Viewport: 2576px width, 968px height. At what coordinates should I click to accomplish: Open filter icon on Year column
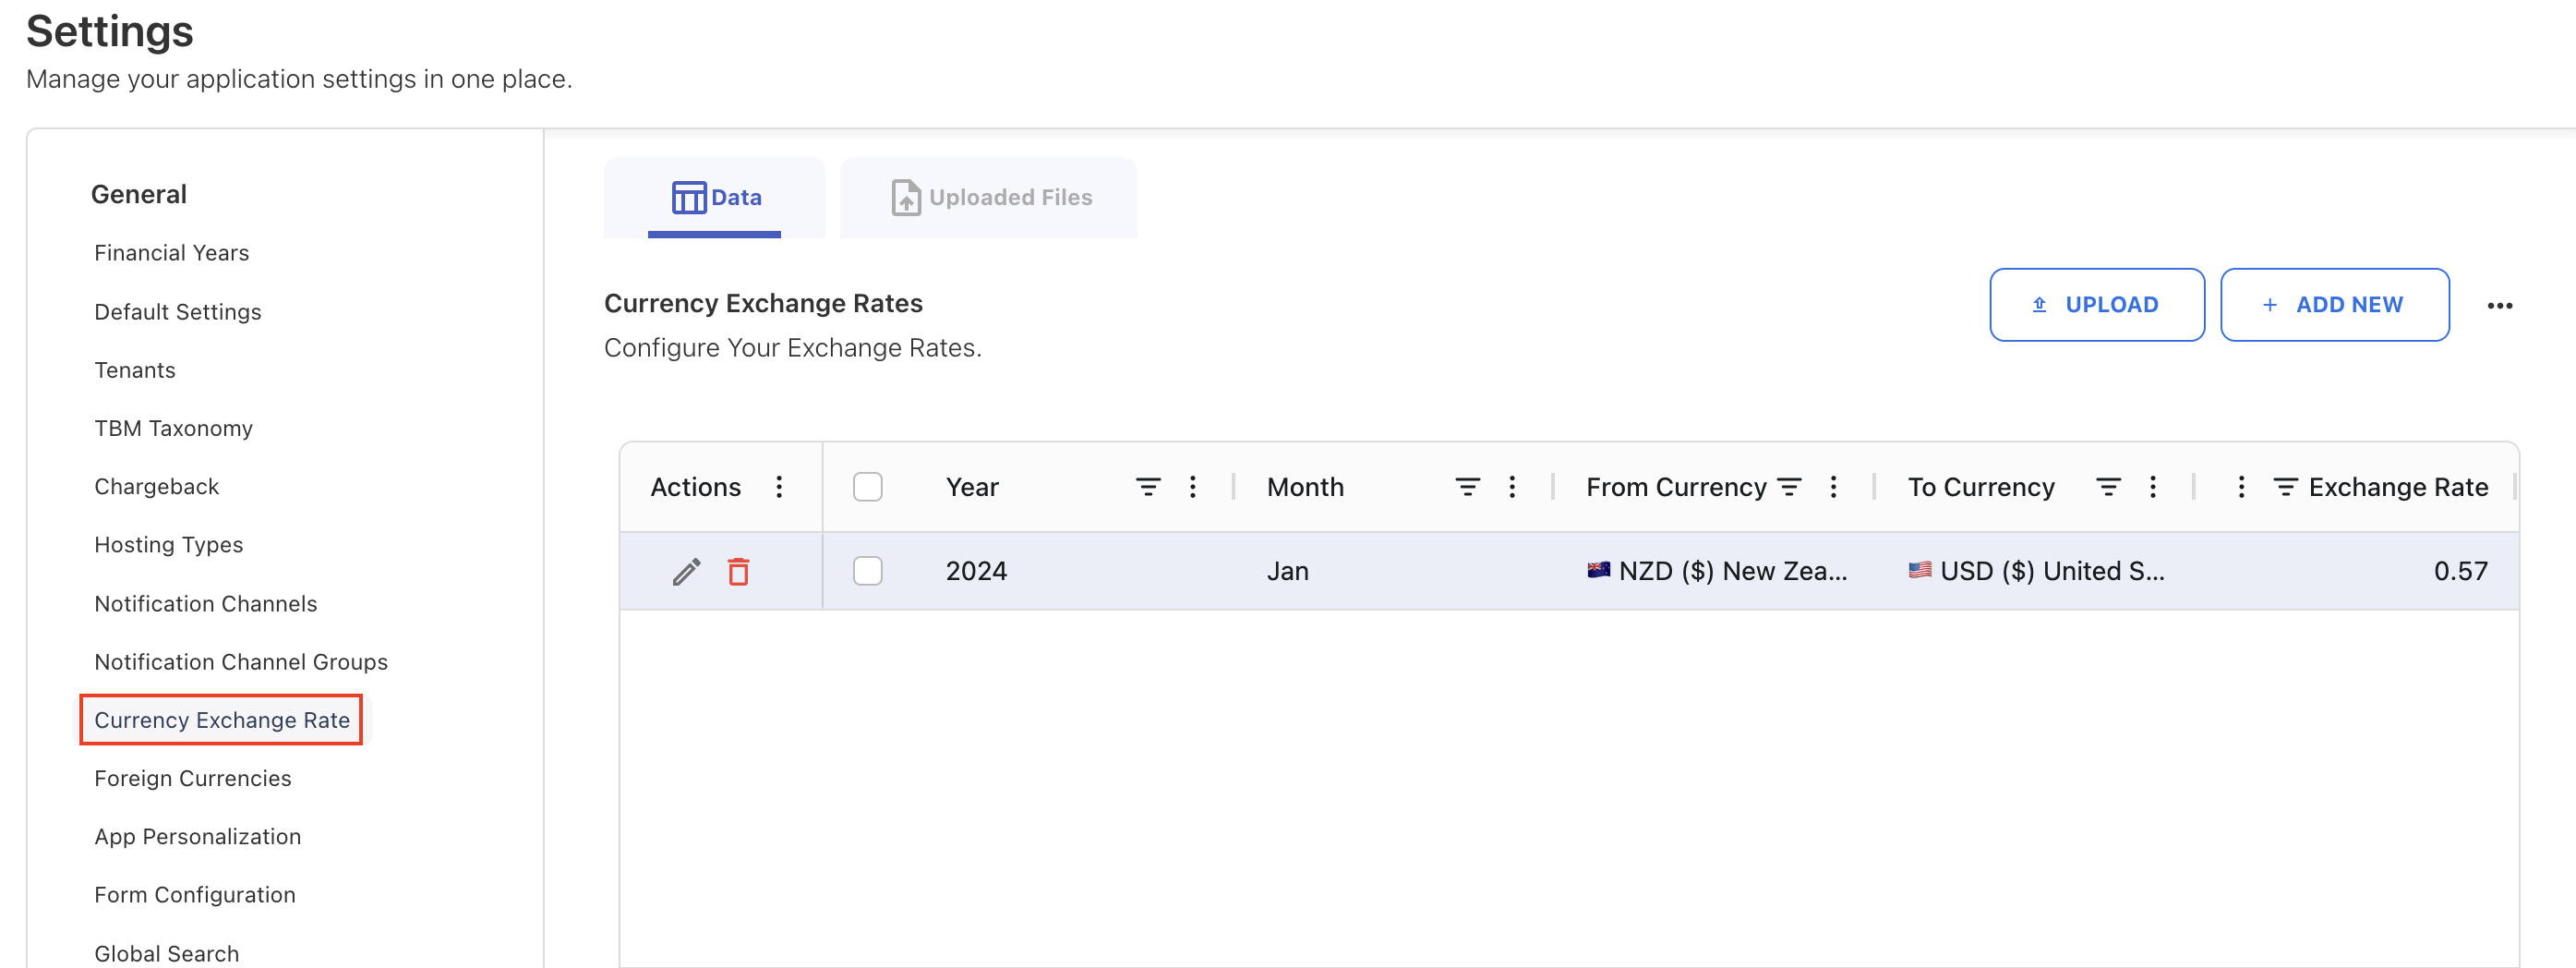click(1147, 487)
